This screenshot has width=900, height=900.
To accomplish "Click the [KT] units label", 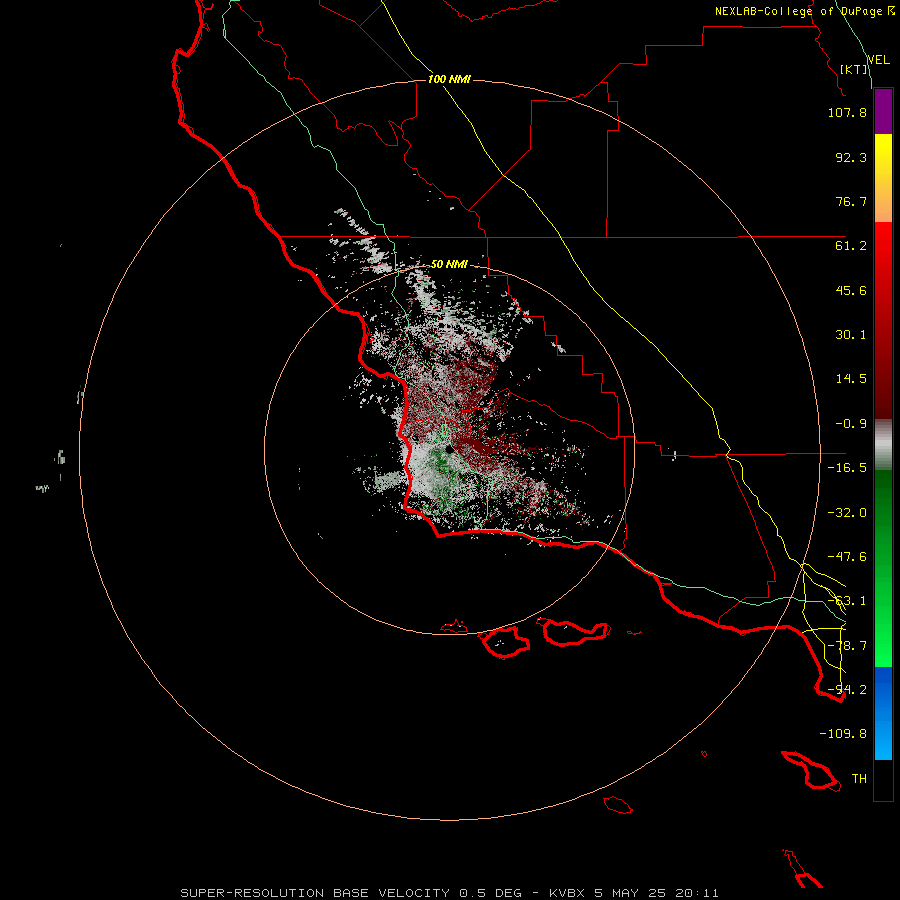I will pyautogui.click(x=854, y=69).
